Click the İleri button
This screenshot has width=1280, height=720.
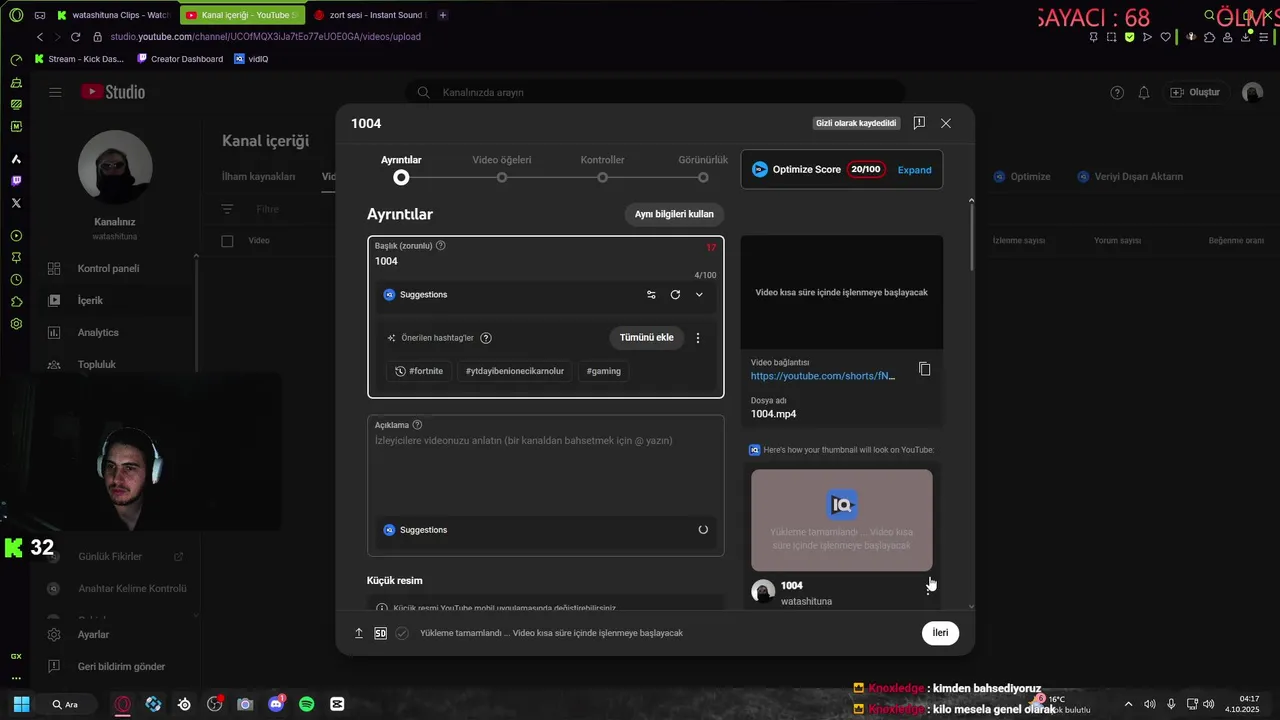(940, 633)
